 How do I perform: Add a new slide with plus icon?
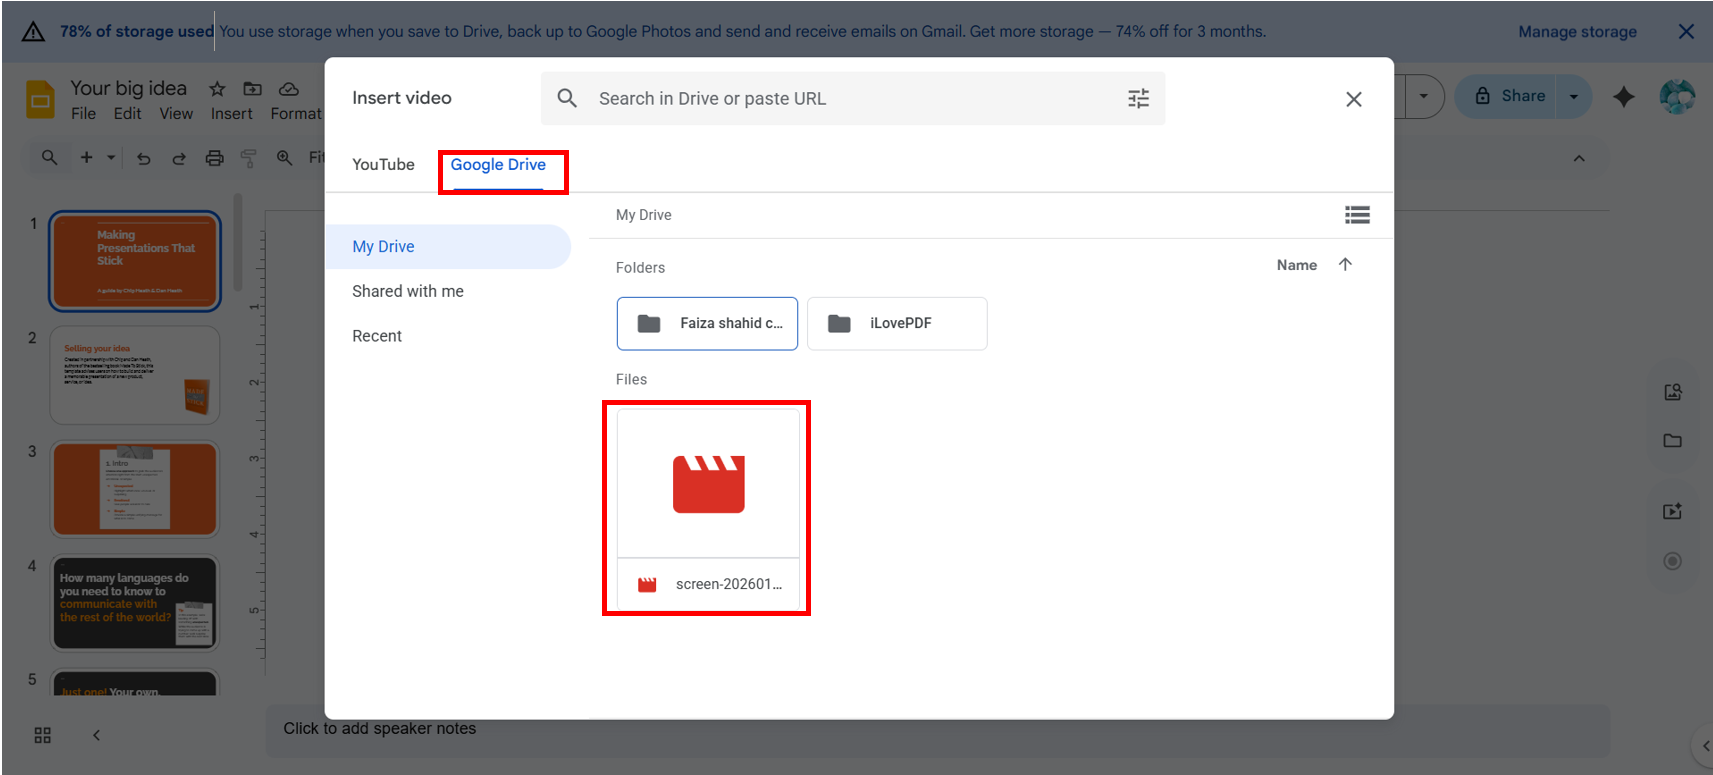tap(87, 157)
